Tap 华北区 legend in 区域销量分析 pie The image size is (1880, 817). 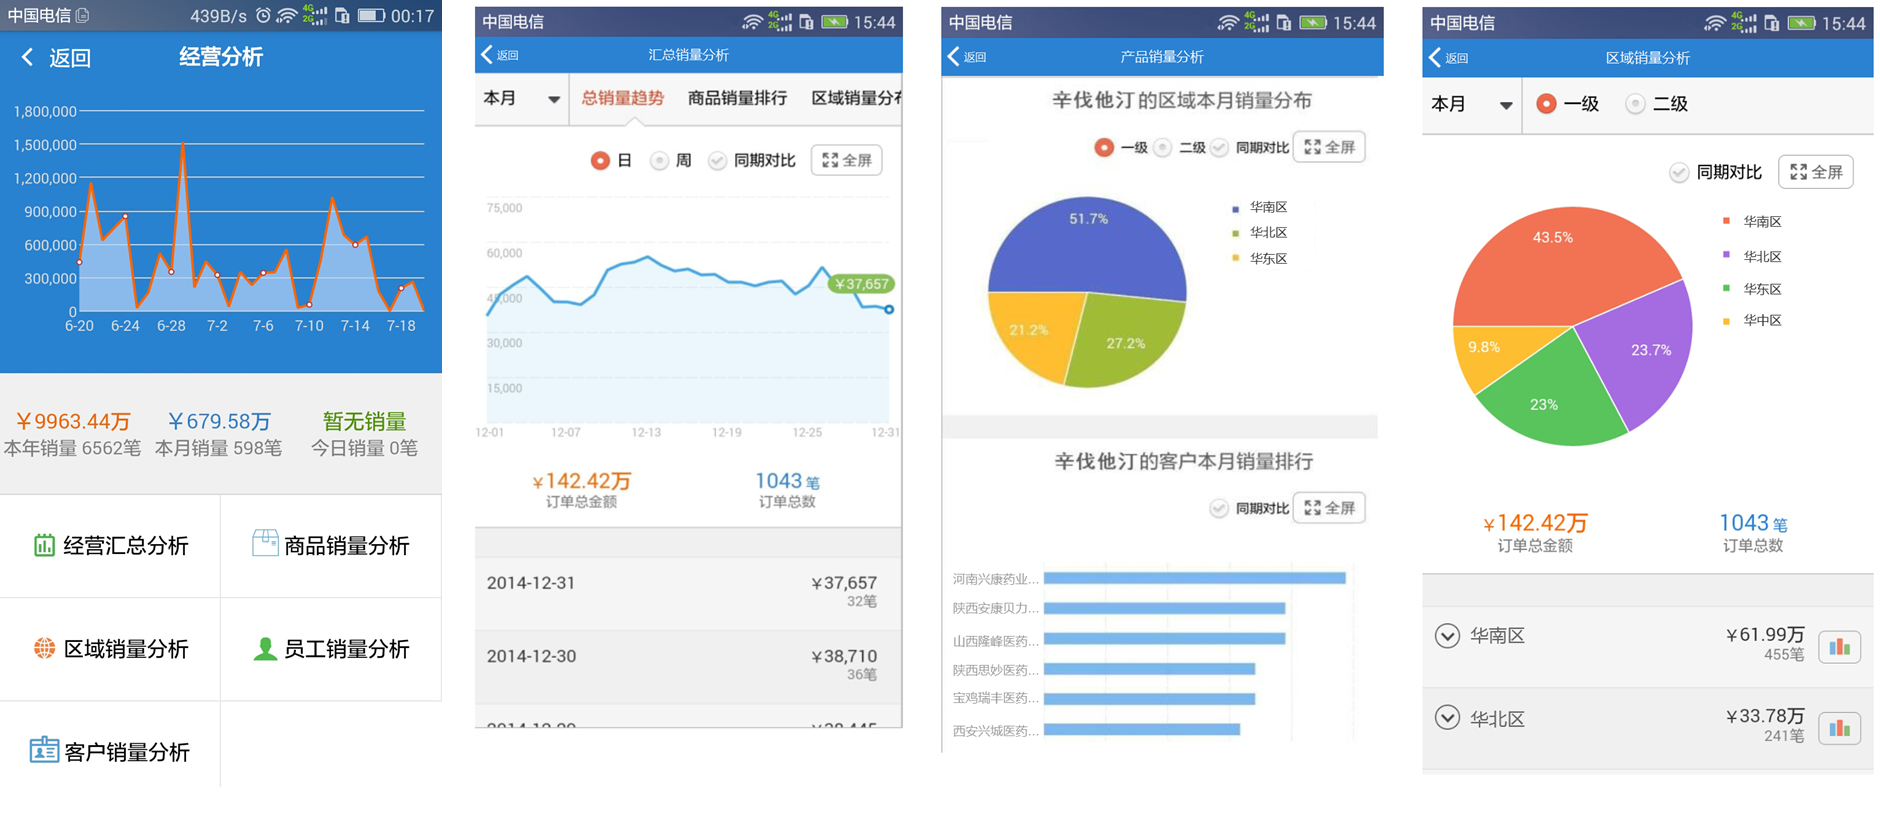tap(1752, 257)
